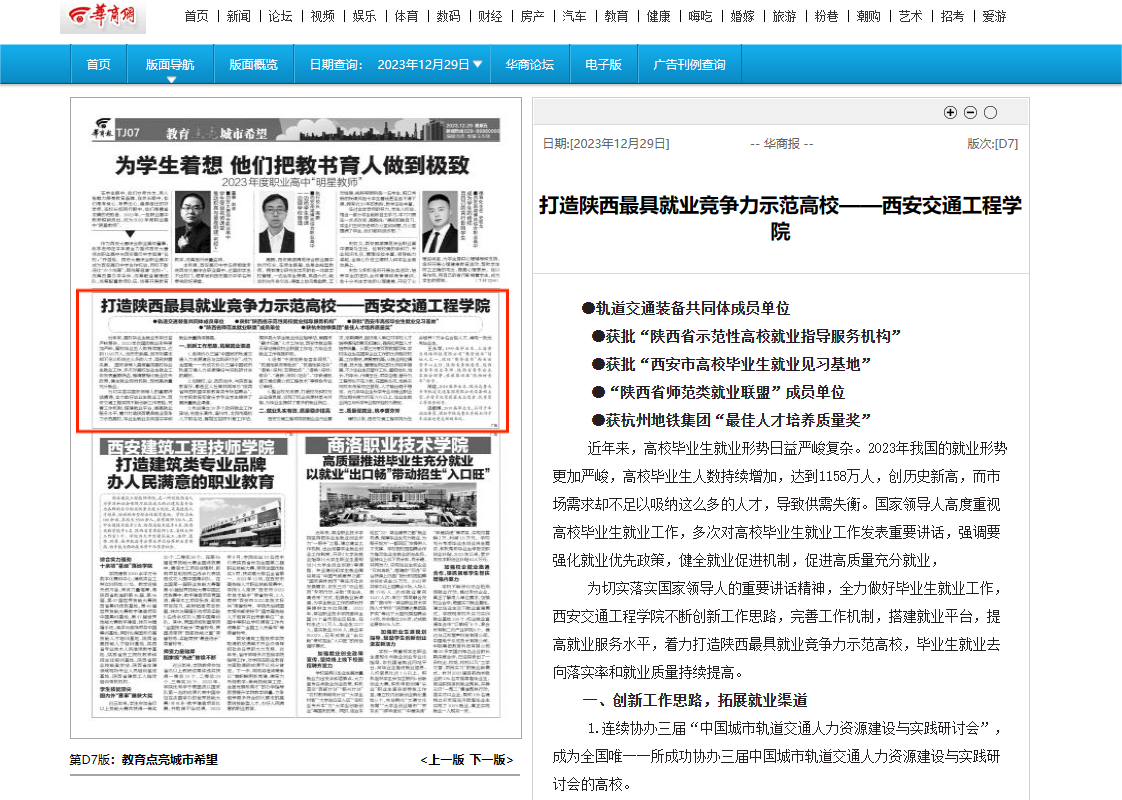Click the 商洛职业技术学院 article on newspaper page
1122x800 pixels.
(402, 580)
